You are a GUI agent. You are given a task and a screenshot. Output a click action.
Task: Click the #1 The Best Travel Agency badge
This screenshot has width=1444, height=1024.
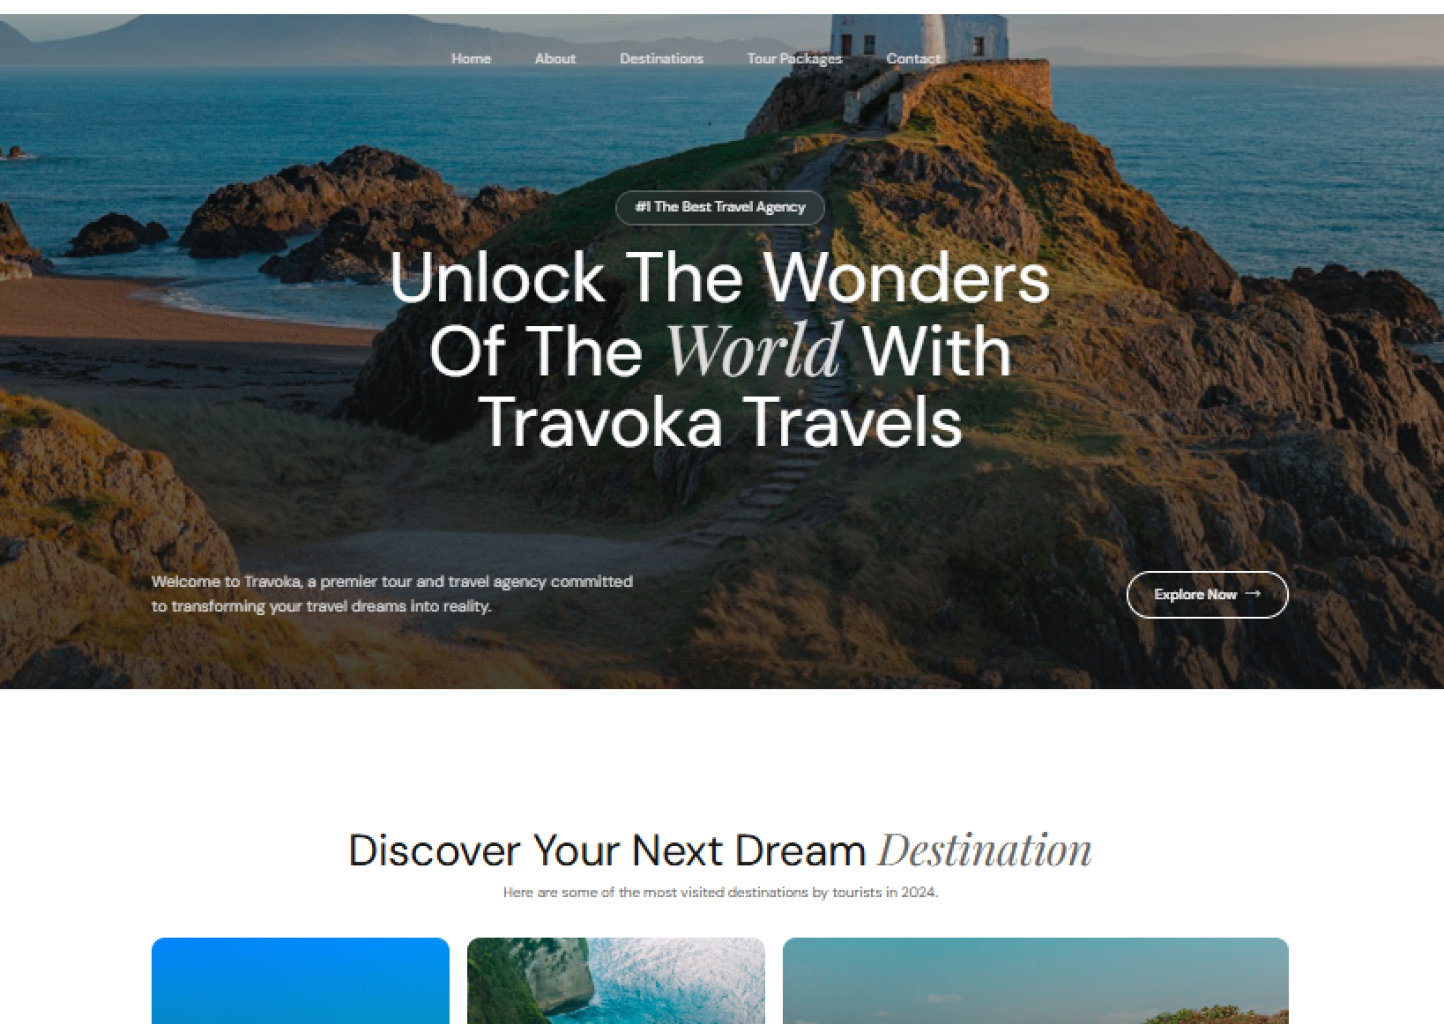(720, 207)
